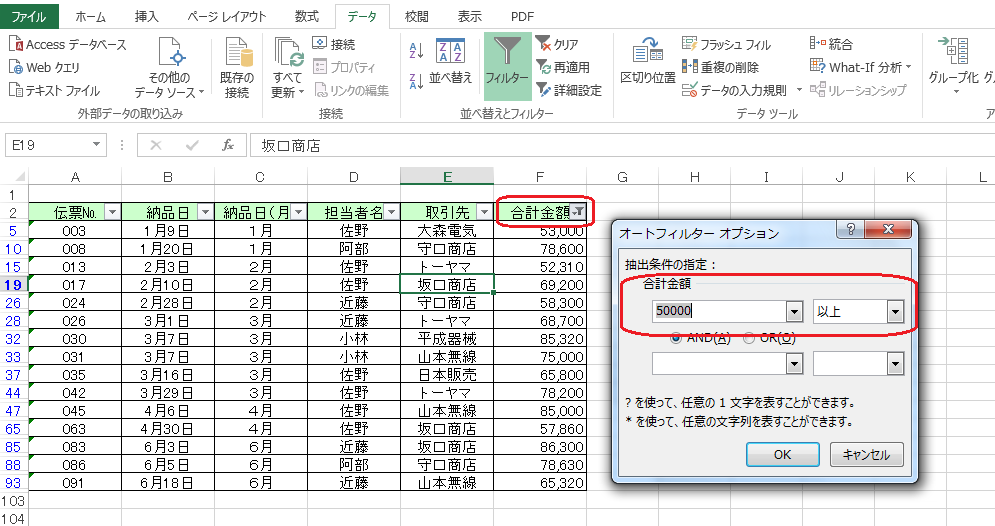Select cell with date 3月29日

[x=168, y=393]
